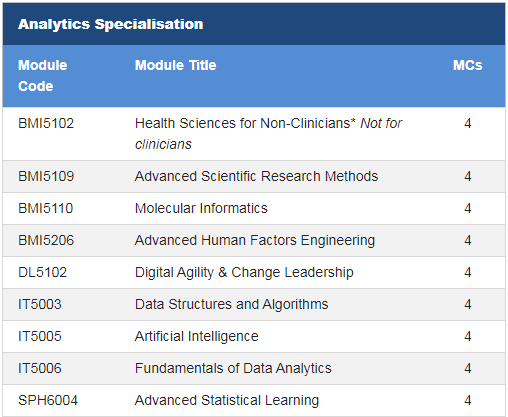
Task: Select module code BMI5102
Action: tap(46, 123)
